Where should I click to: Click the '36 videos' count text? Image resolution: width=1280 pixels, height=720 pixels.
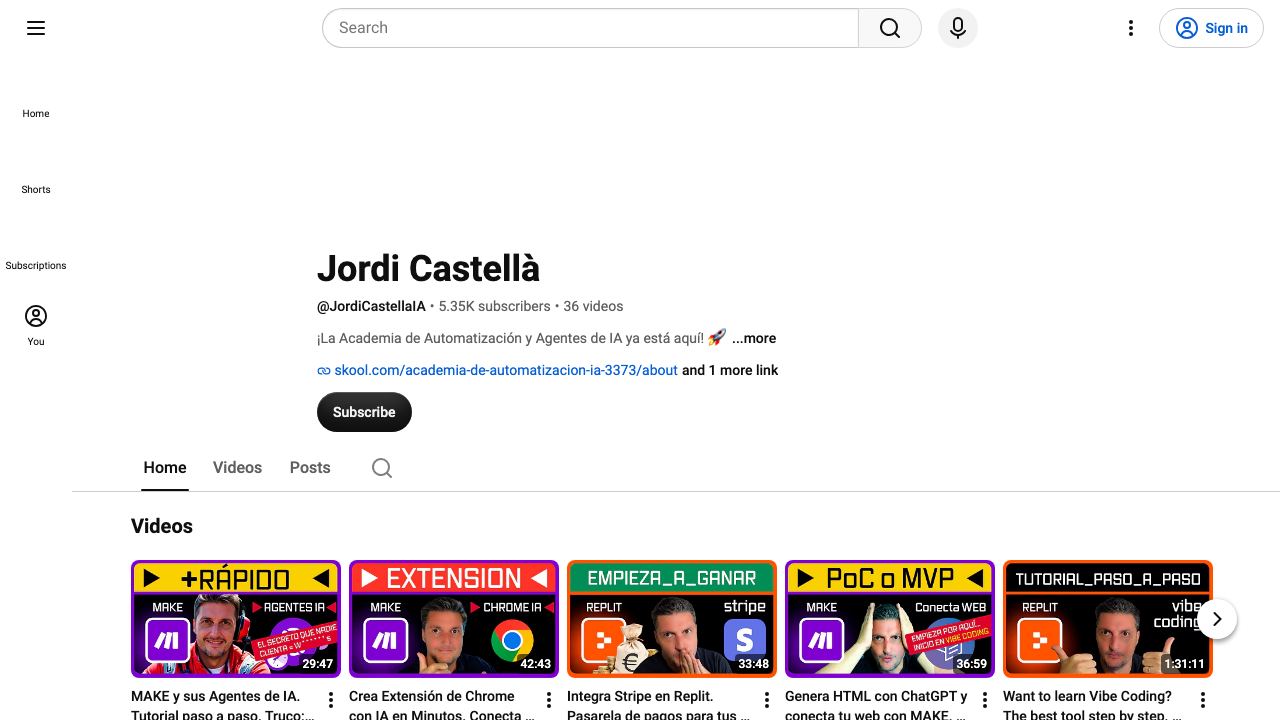click(x=593, y=306)
